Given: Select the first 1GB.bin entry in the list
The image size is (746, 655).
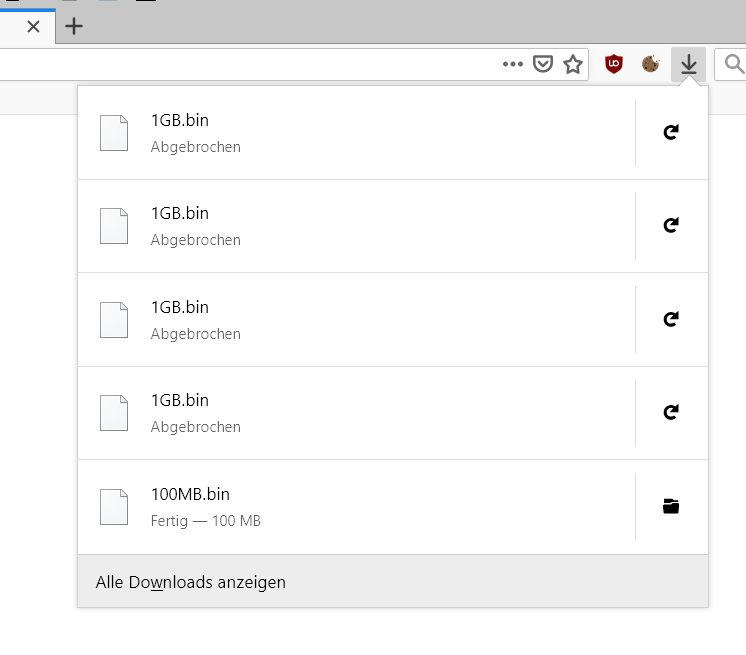Looking at the screenshot, I should [x=350, y=132].
